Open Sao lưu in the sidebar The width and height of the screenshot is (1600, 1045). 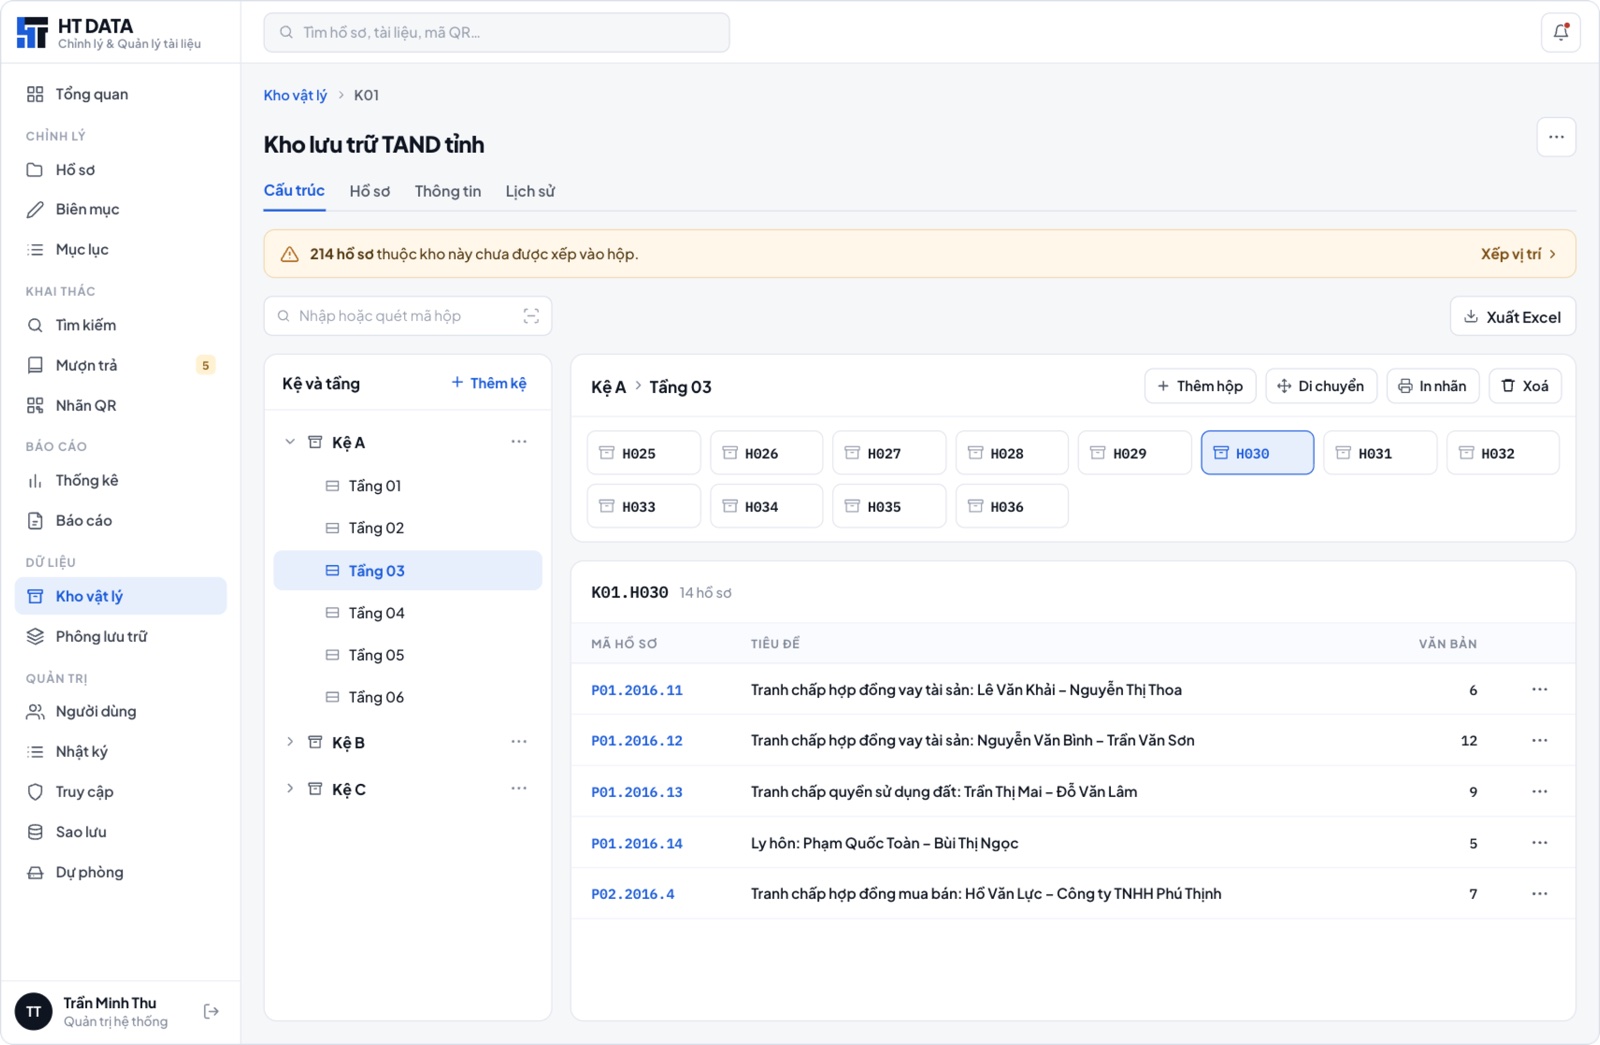pos(121,832)
